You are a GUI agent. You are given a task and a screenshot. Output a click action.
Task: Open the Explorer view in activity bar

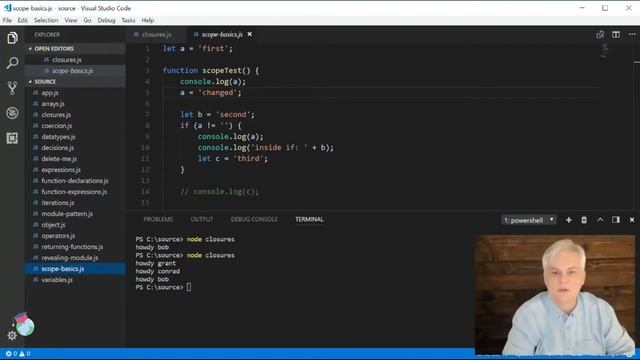point(12,38)
